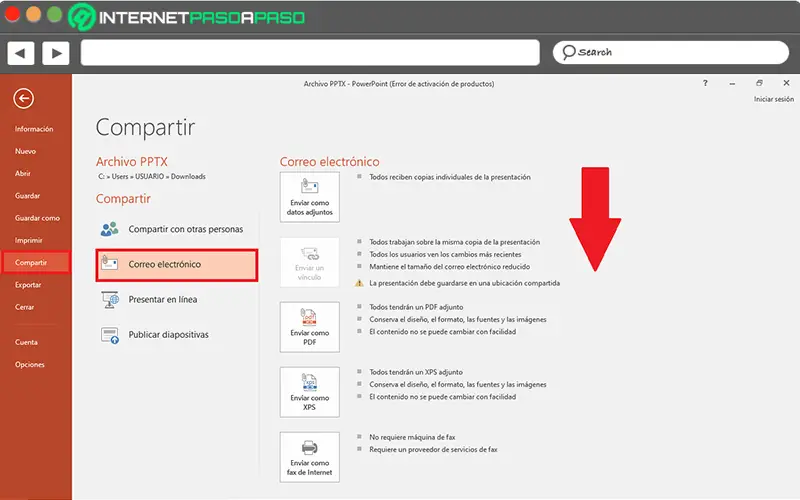Click Iniciar sesión link
800x500 pixels.
pos(774,99)
